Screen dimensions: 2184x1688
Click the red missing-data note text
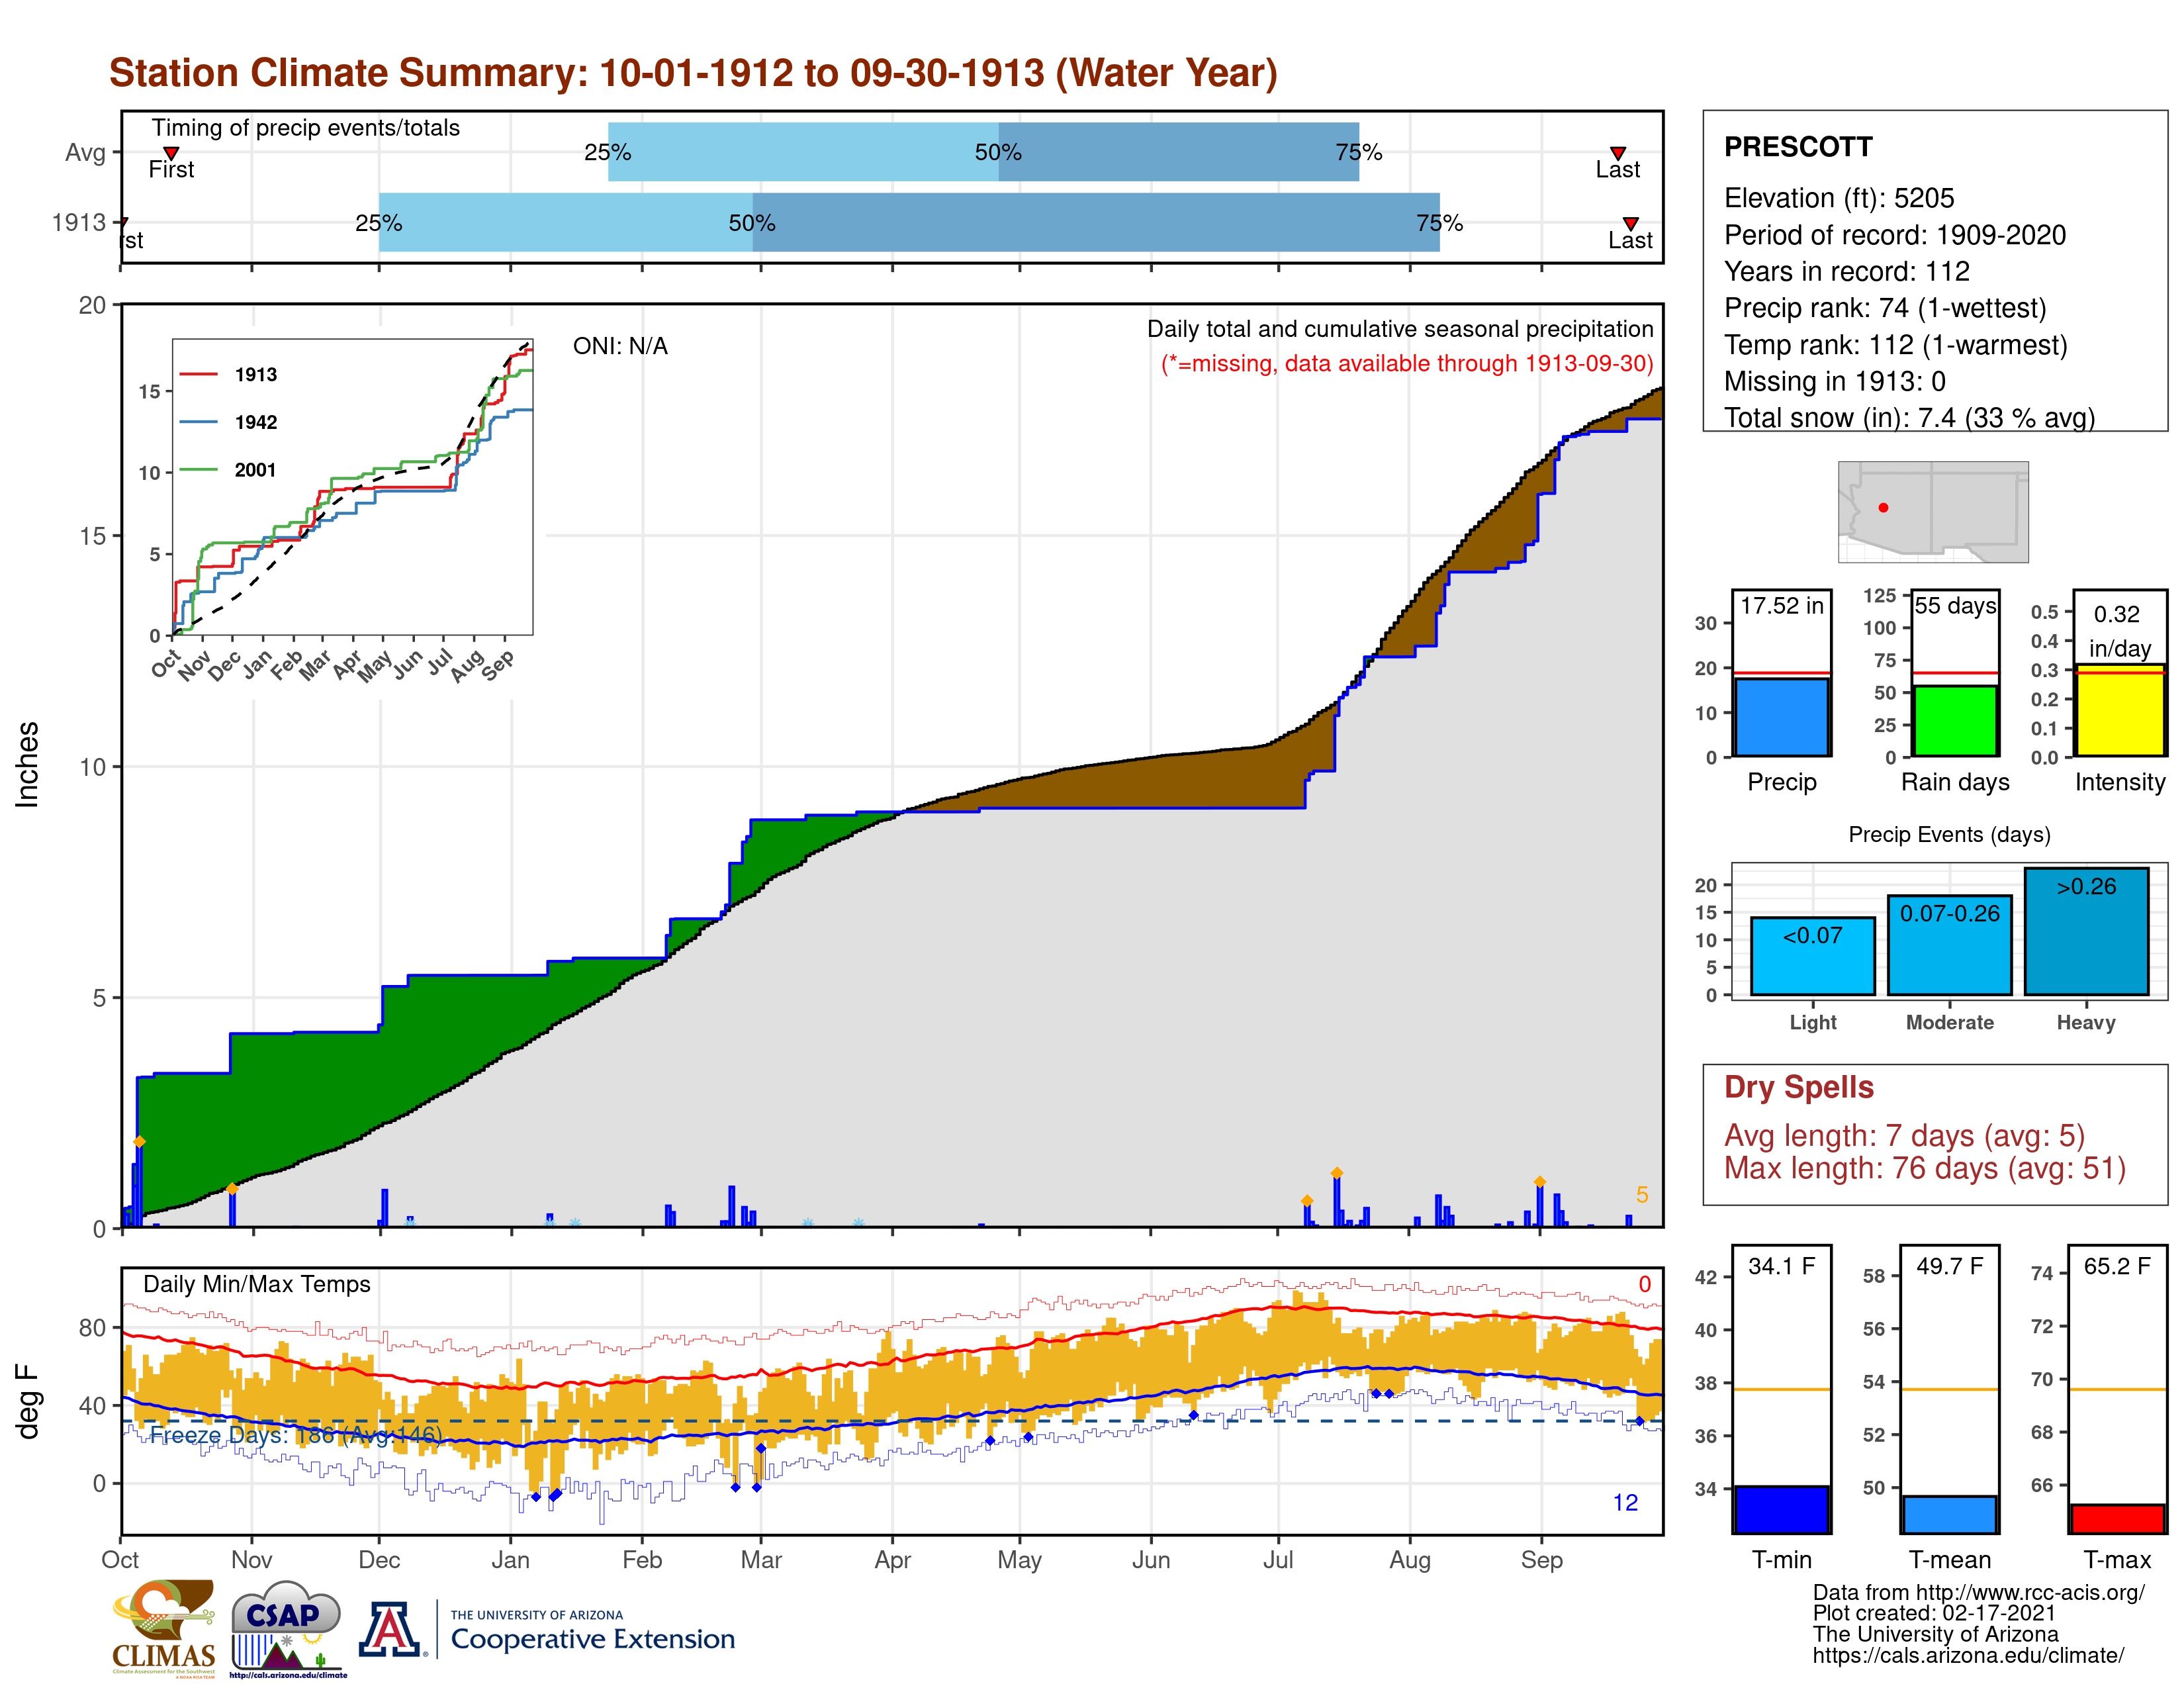coord(1406,363)
